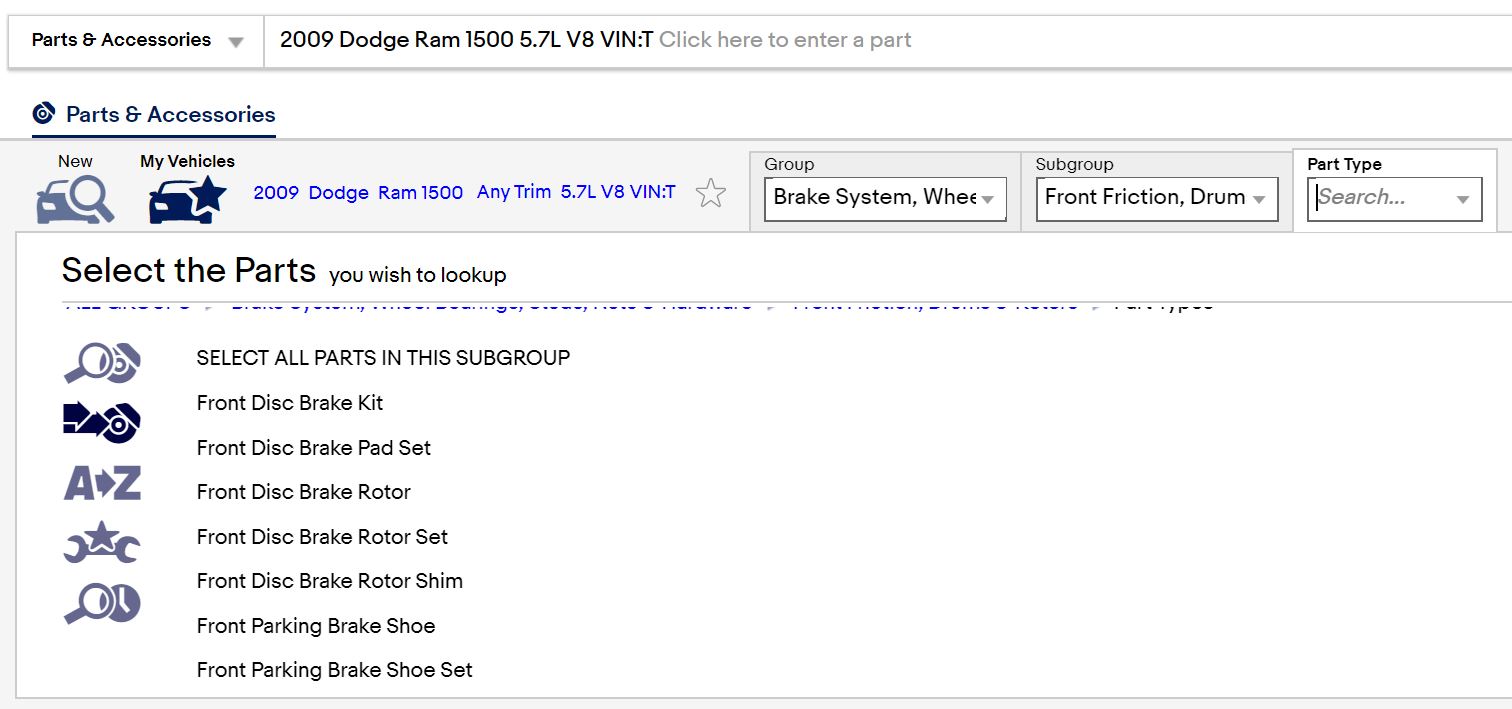Click the New vehicle lookup icon
The height and width of the screenshot is (709, 1512).
(x=75, y=198)
